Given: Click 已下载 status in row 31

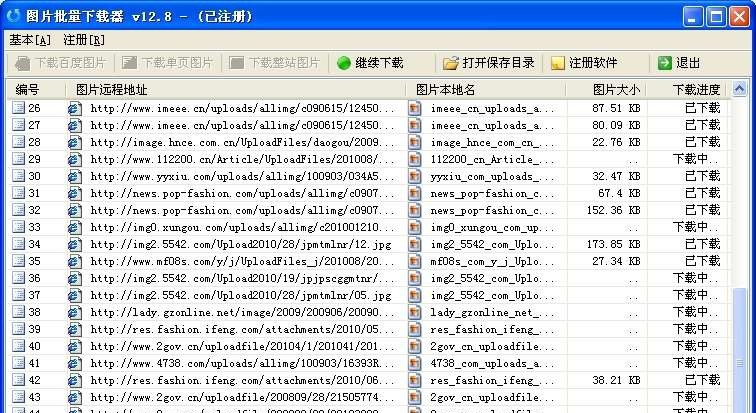Looking at the screenshot, I should click(x=702, y=193).
